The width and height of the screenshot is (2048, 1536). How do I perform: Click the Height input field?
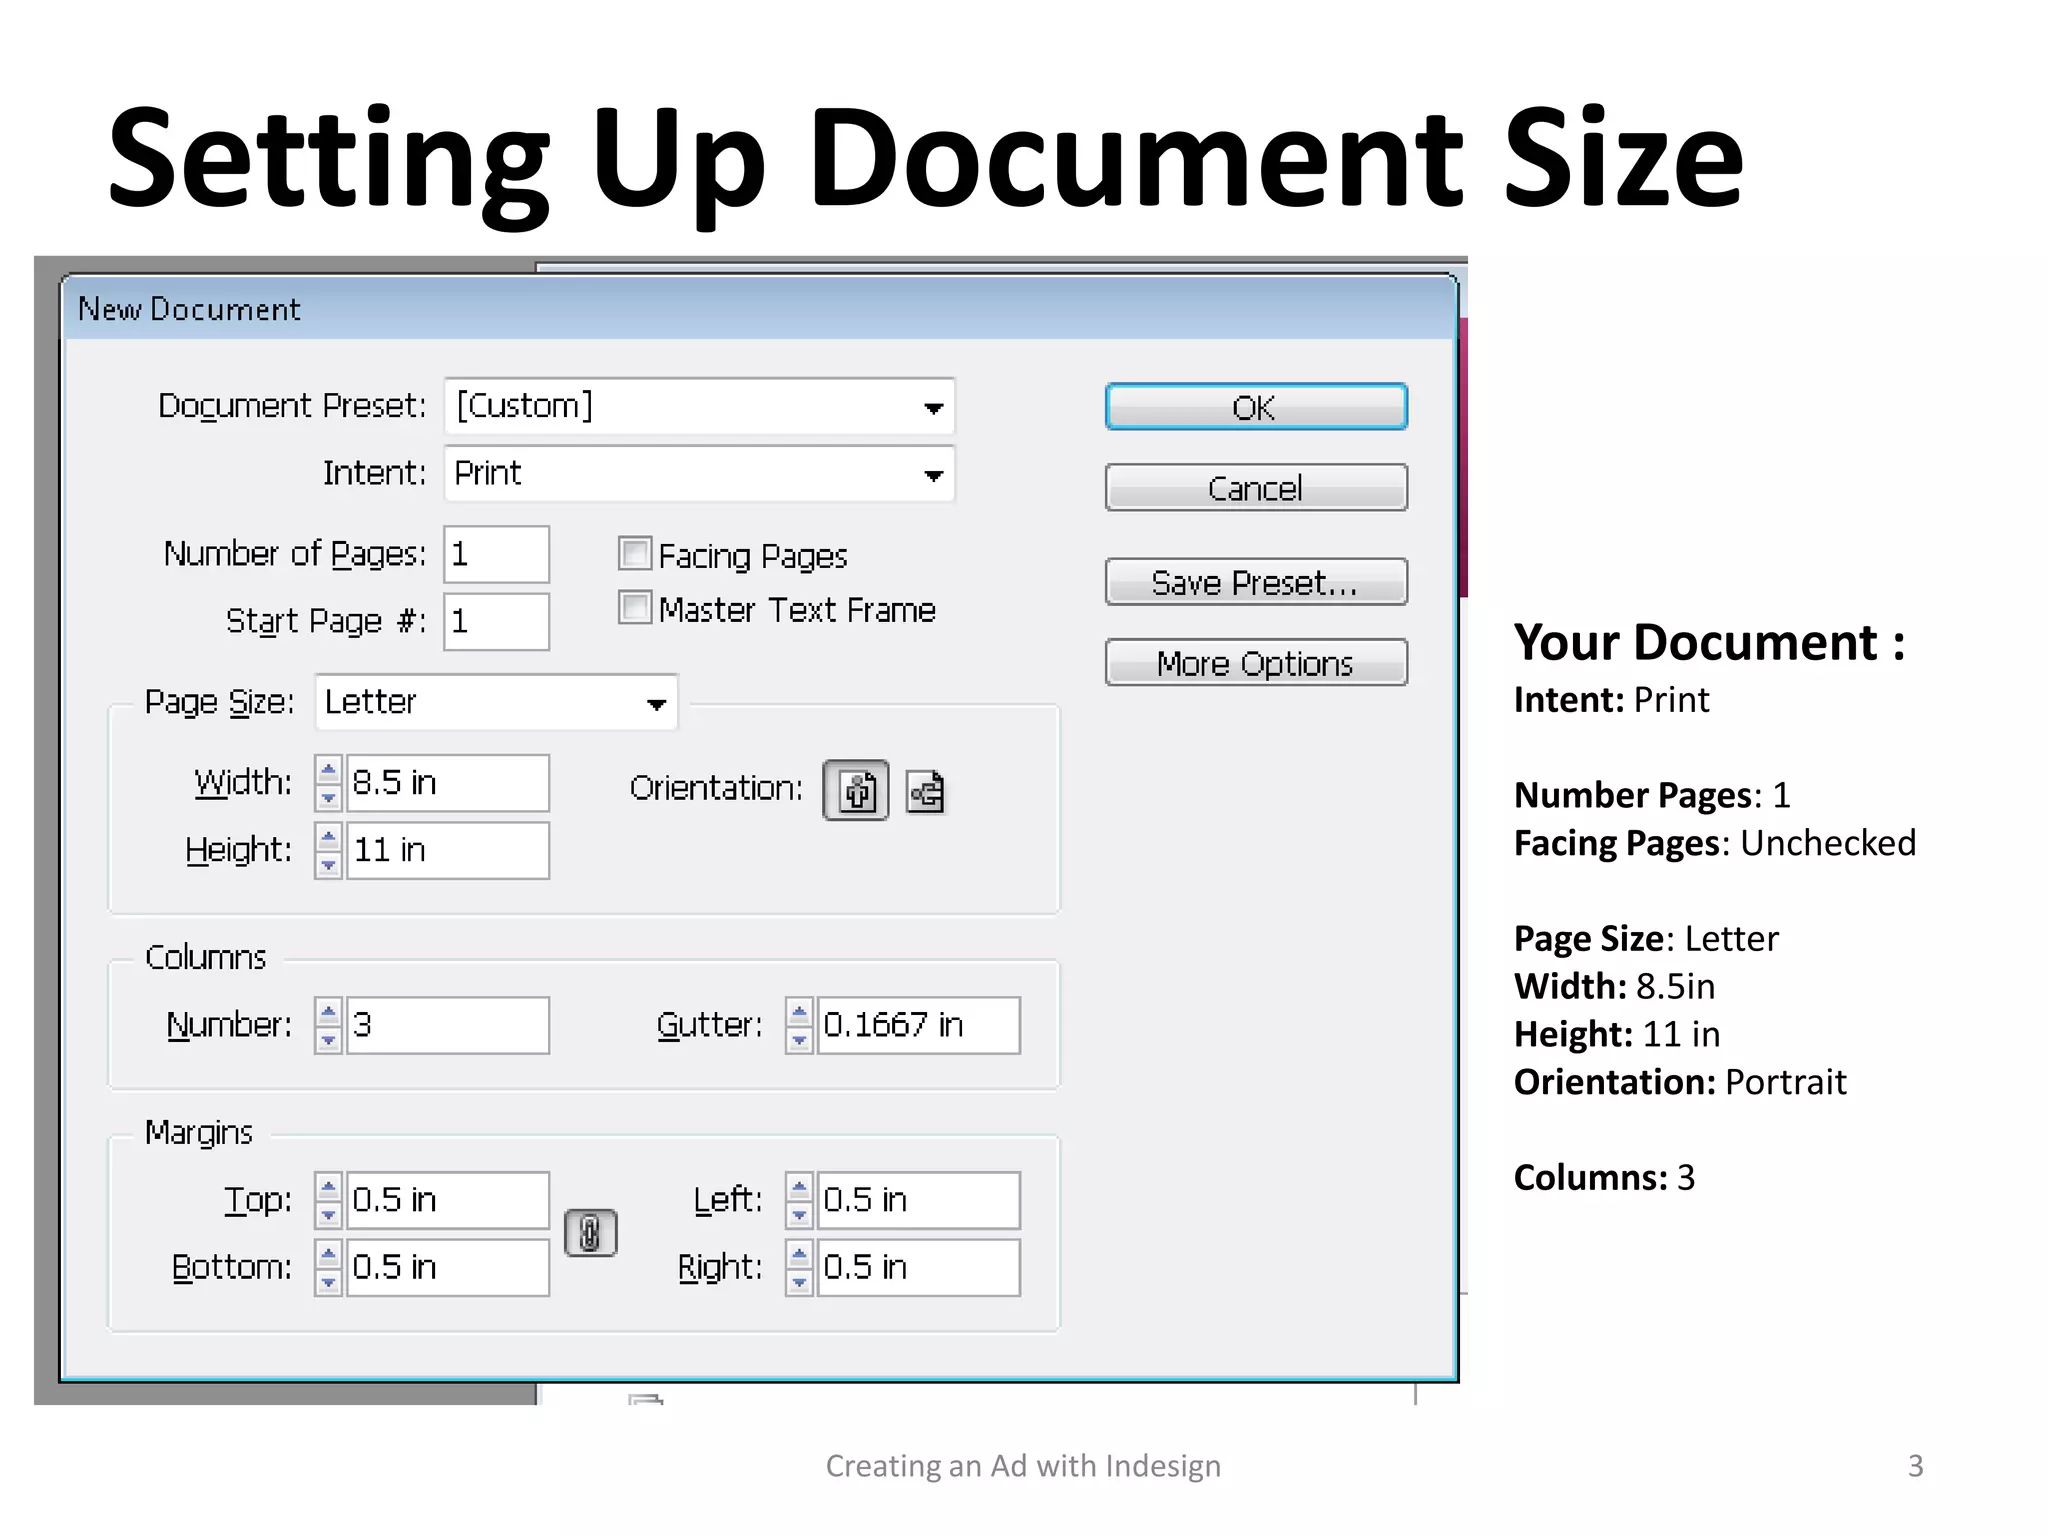pos(447,850)
